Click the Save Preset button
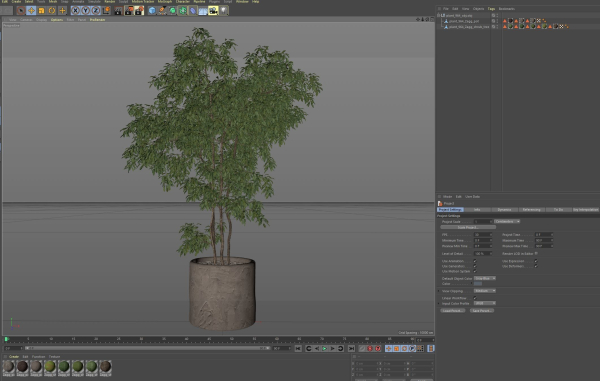Image resolution: width=600 pixels, height=381 pixels. [x=482, y=311]
